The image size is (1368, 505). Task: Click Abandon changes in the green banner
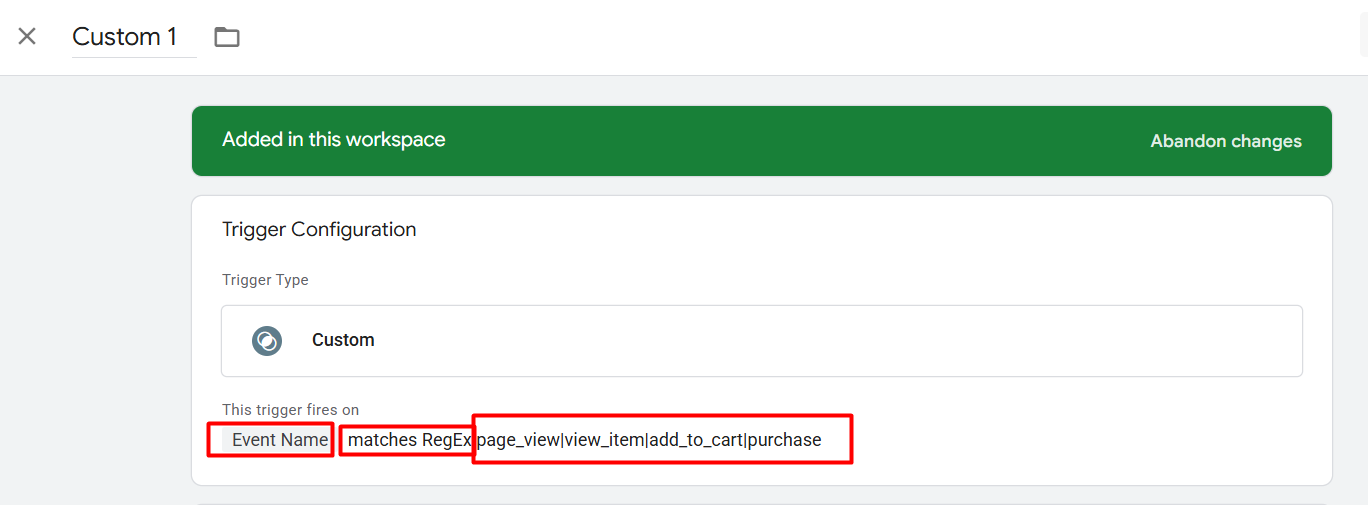coord(1225,141)
